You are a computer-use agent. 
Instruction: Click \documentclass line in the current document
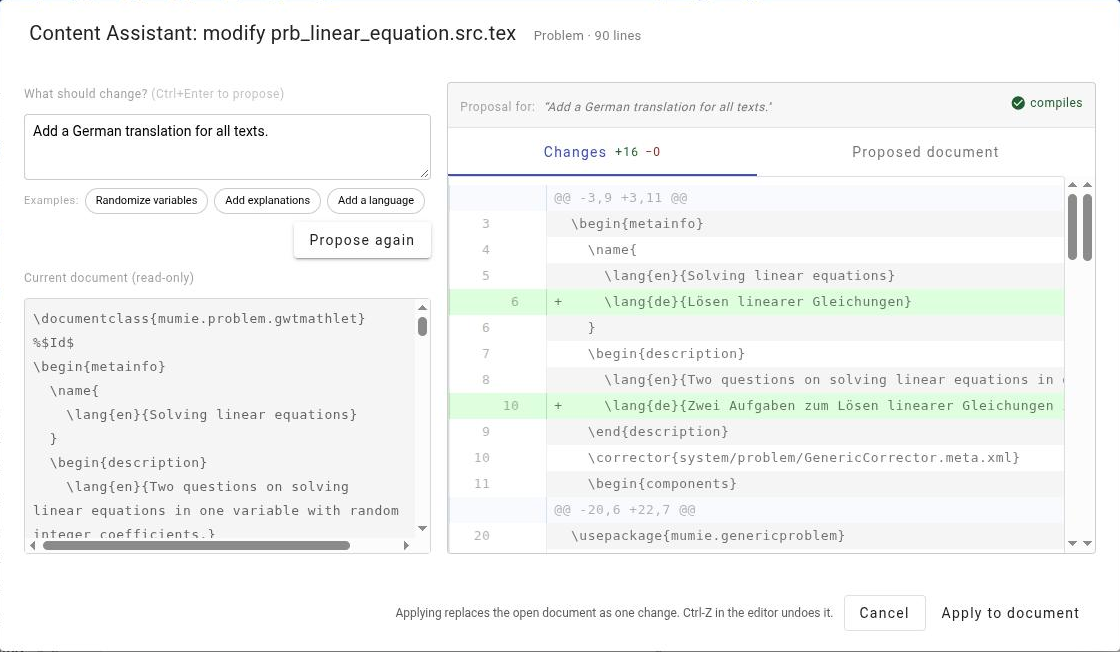[x=199, y=319]
